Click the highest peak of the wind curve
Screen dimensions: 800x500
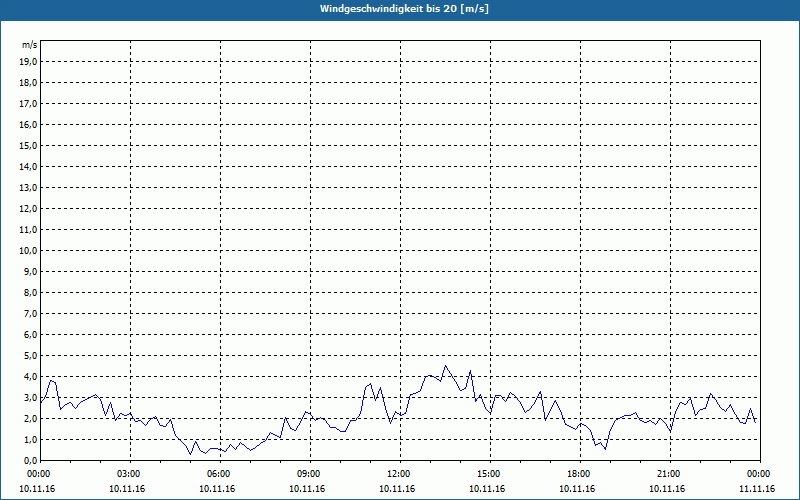(x=446, y=366)
